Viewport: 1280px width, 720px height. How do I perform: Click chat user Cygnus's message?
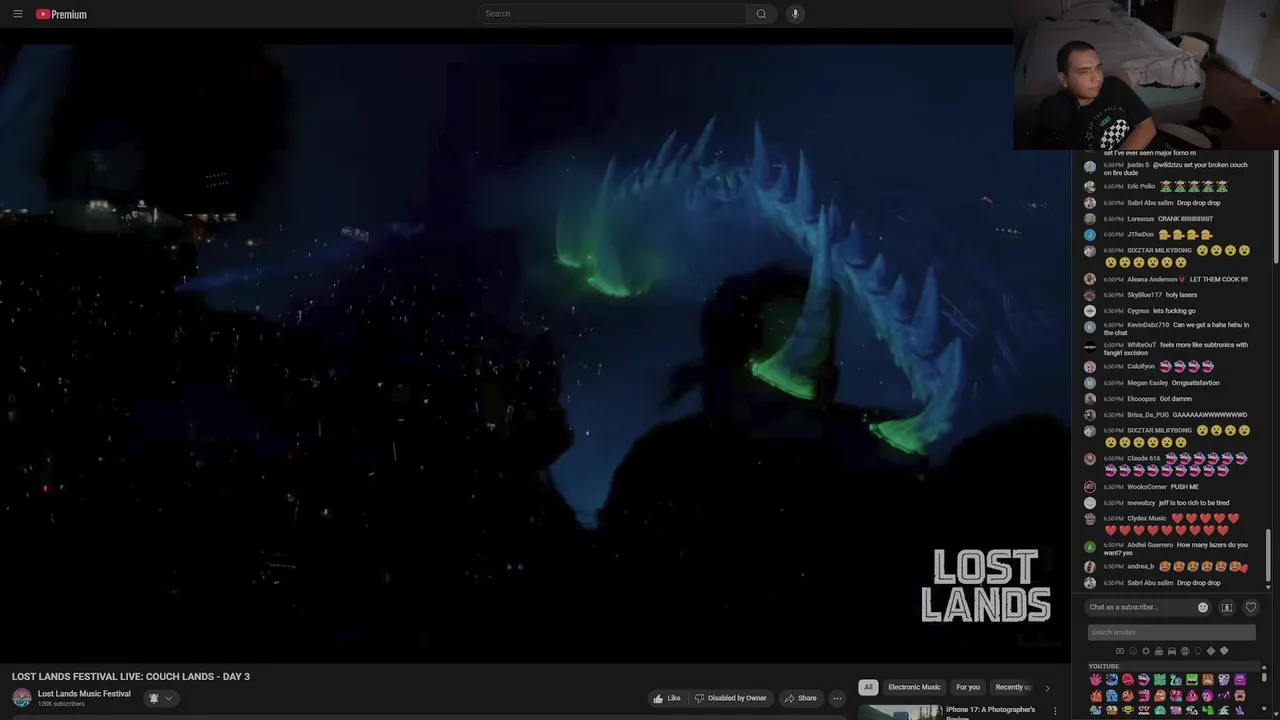(x=1174, y=311)
